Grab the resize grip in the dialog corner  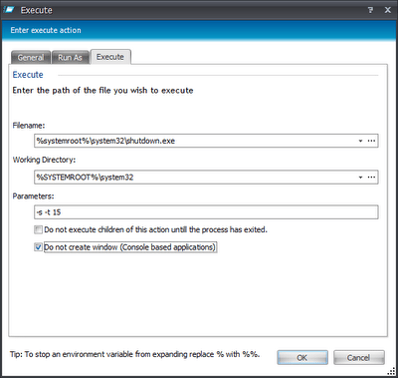391,371
